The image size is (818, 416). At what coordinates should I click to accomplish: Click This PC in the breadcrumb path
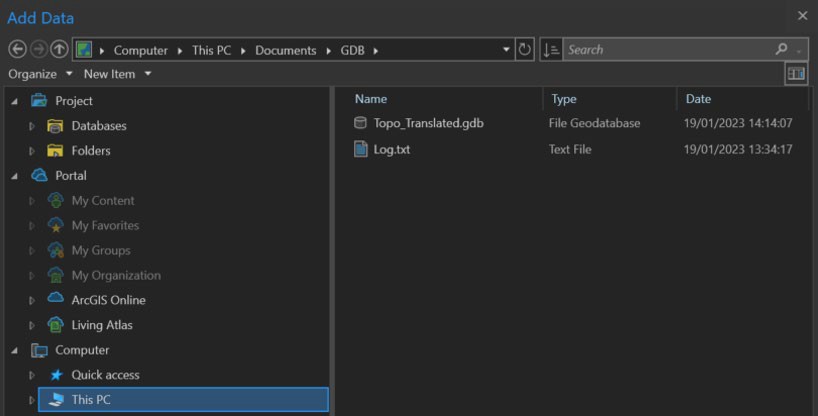pyautogui.click(x=211, y=50)
